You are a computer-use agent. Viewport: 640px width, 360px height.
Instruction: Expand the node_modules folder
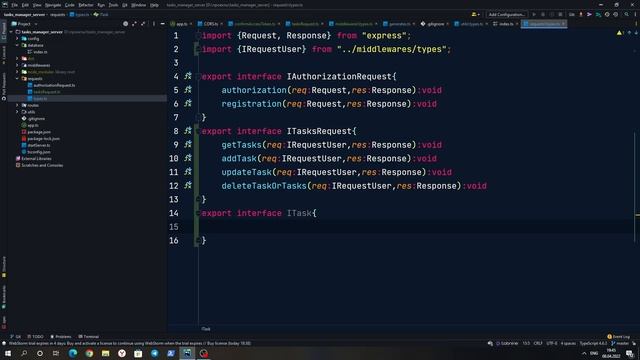[17, 72]
